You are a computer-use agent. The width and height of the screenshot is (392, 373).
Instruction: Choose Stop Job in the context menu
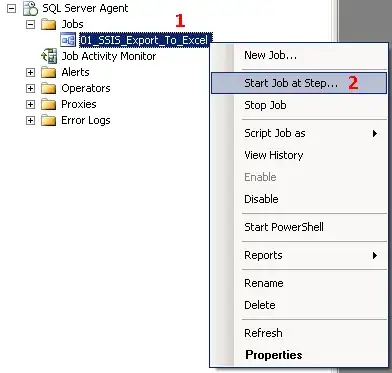[299, 105]
